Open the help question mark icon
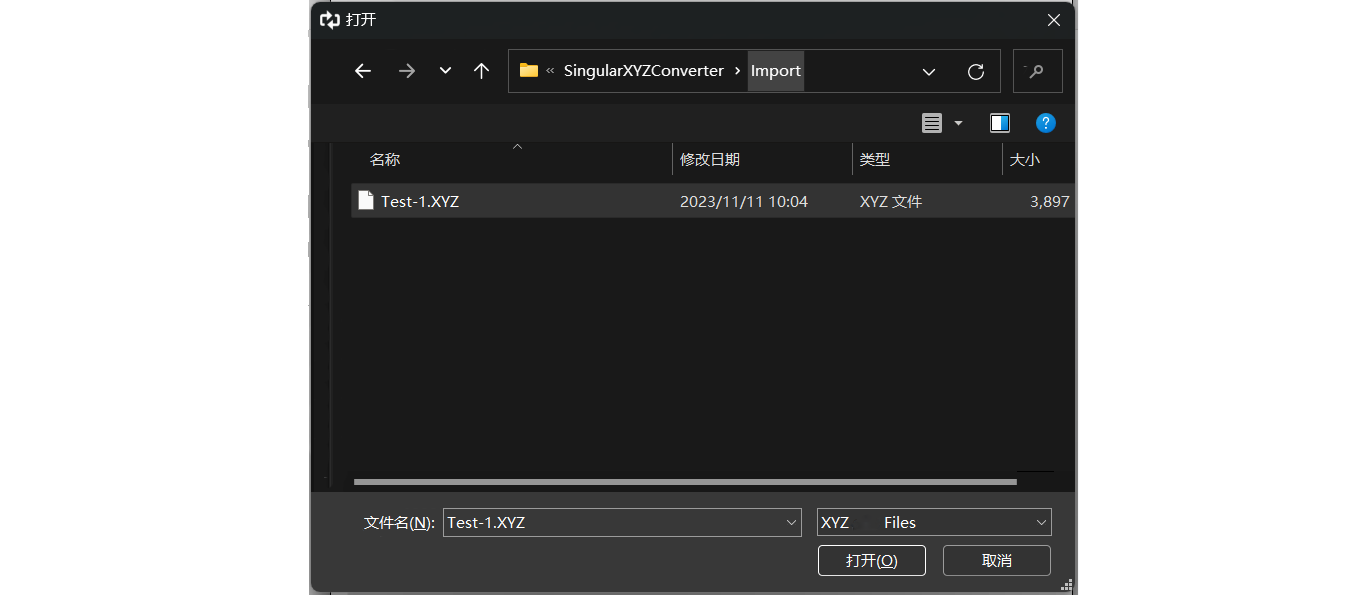1347x595 pixels. [x=1045, y=123]
